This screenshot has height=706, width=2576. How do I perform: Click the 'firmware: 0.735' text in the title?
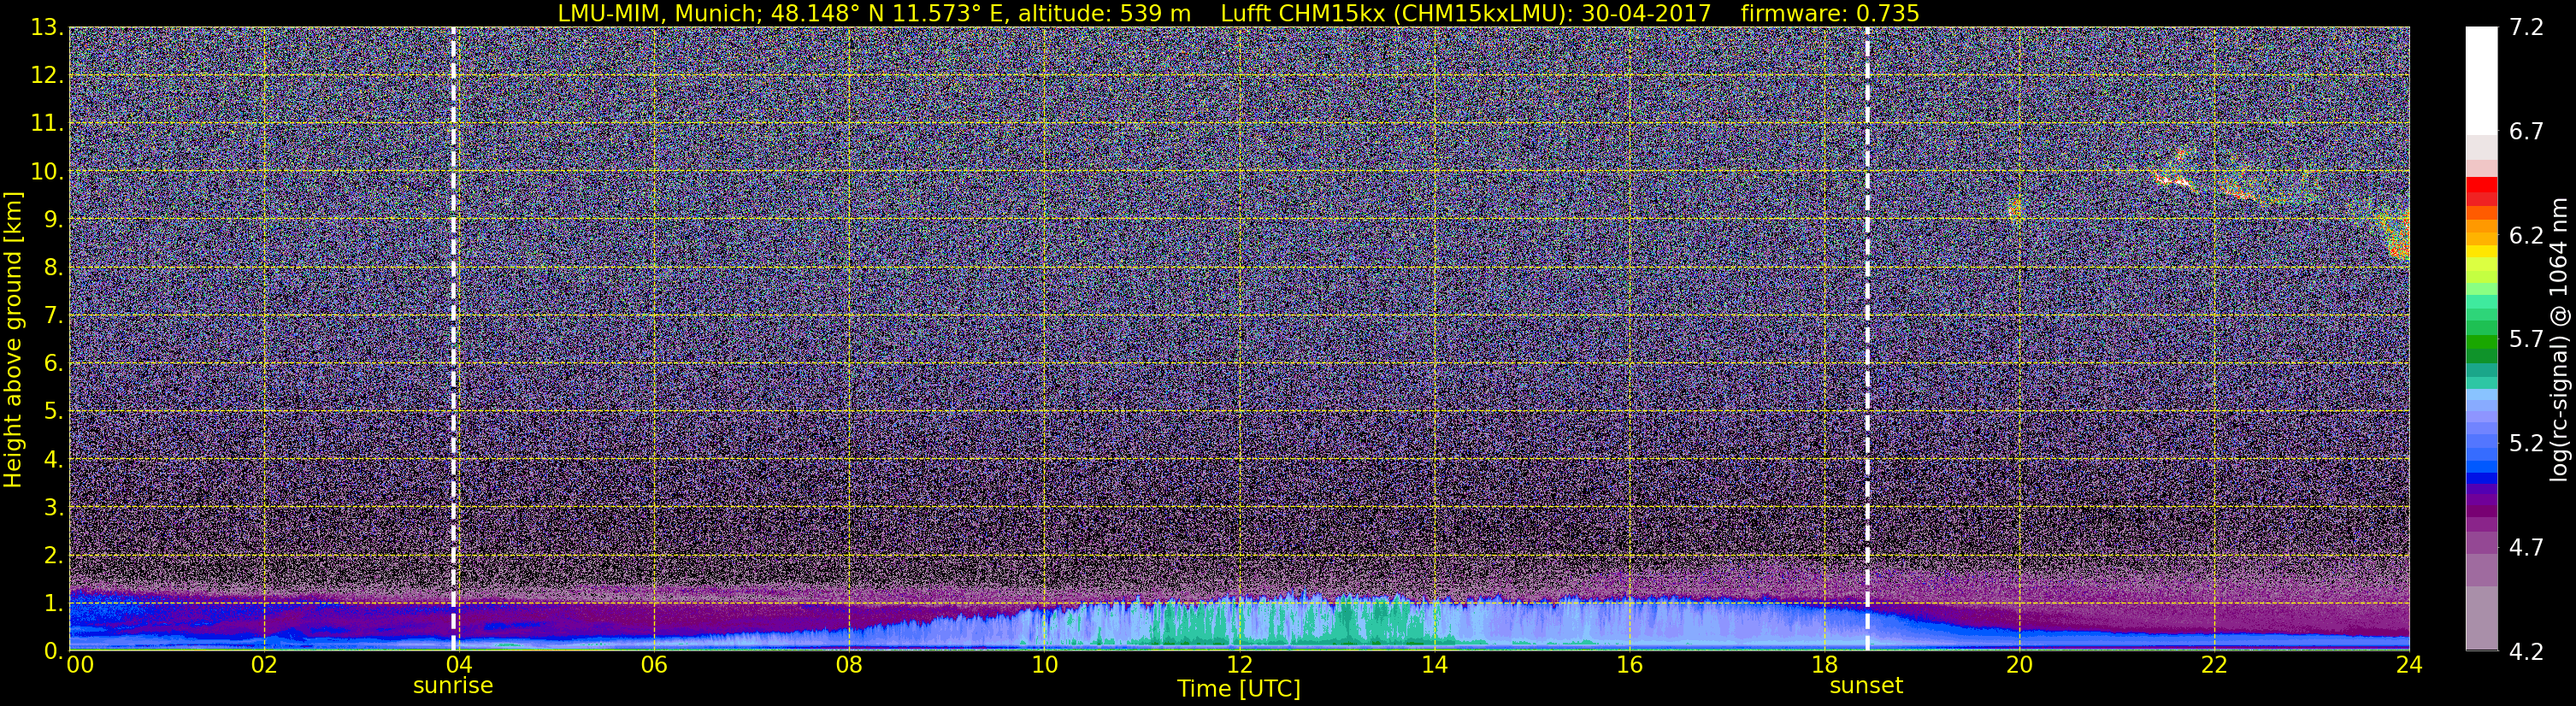1830,13
